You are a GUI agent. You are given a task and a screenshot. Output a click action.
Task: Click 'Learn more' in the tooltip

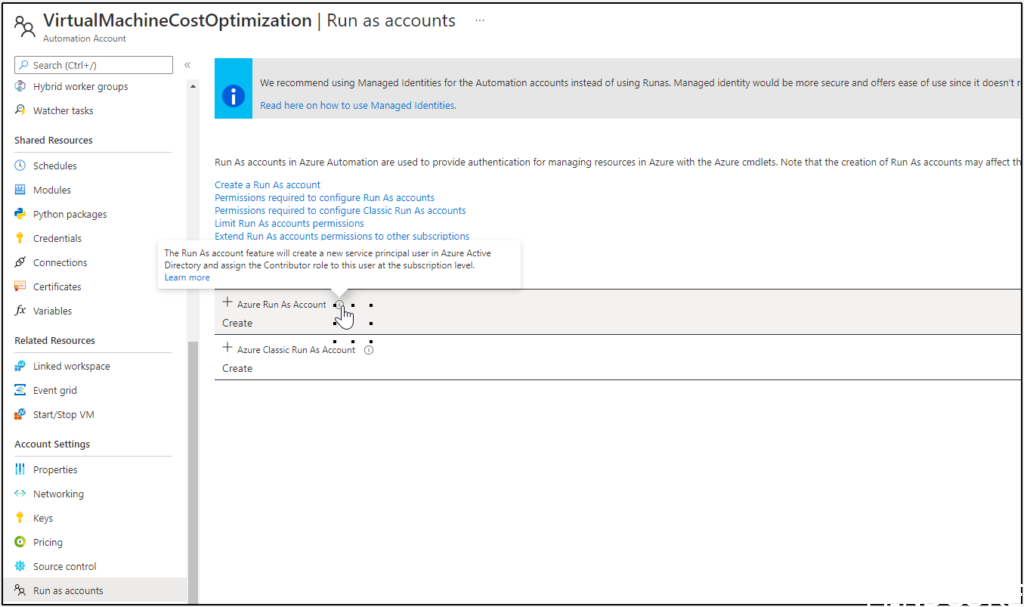pos(187,278)
